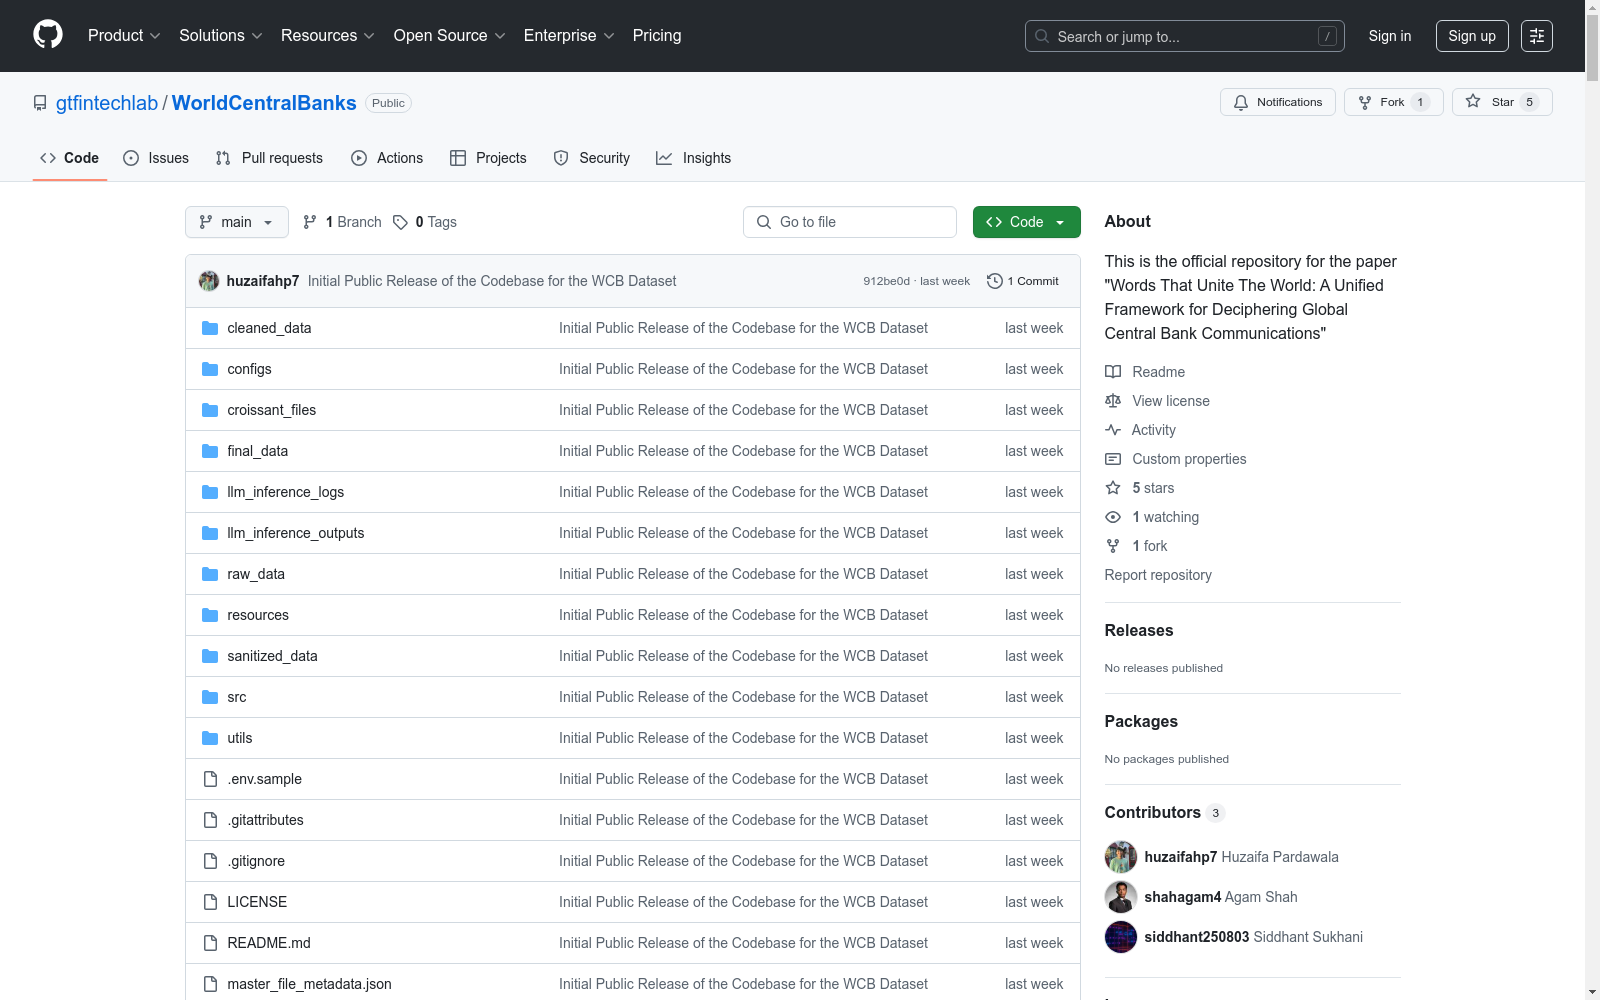Open the .gitattributes file
The image size is (1600, 1000).
(265, 820)
